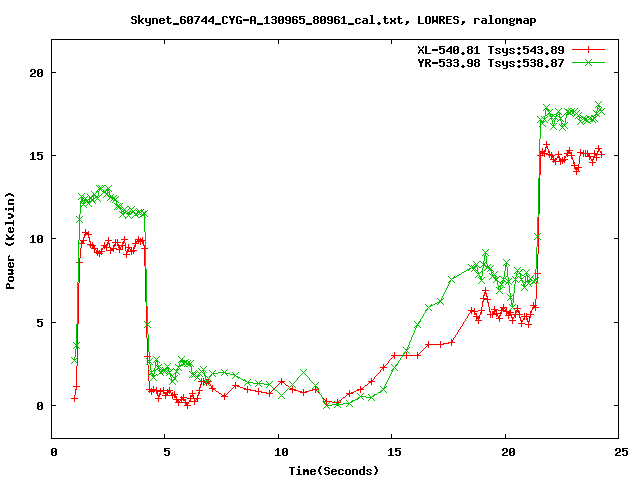Click the green legend line sample
Viewport: 640px width, 480px height.
coord(588,62)
